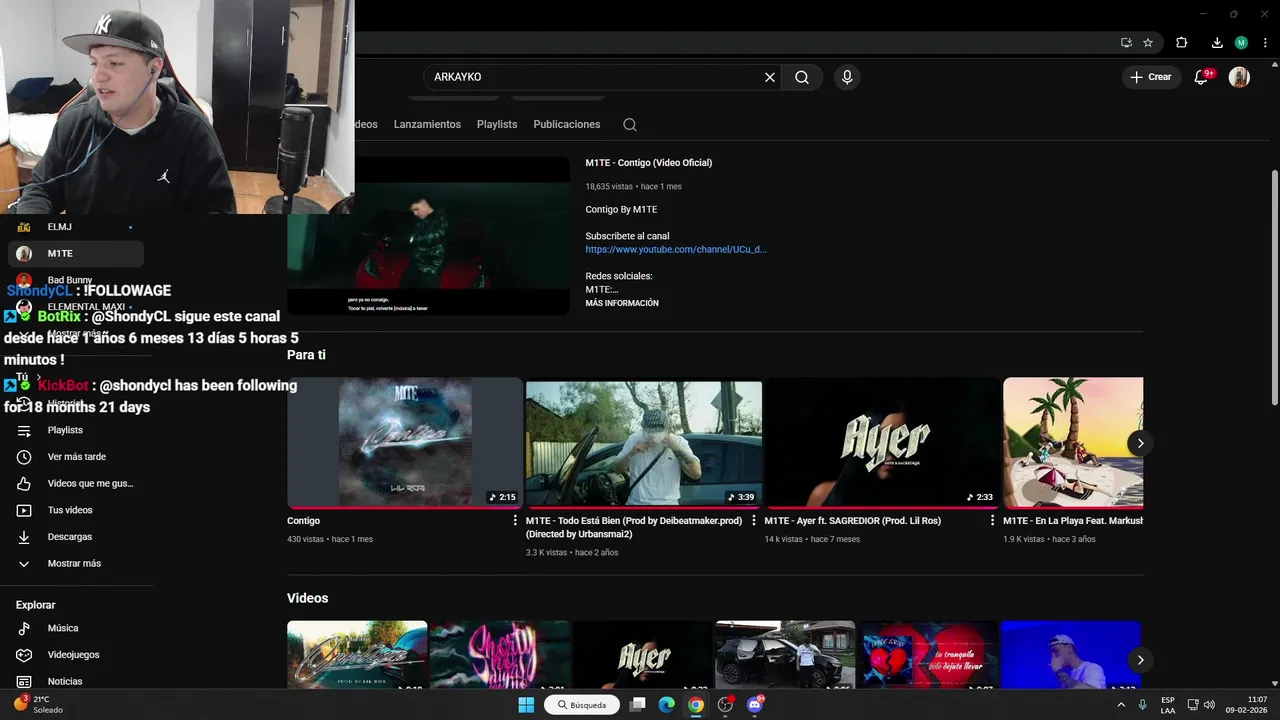Open Task View on taskbar
This screenshot has height=720, width=1280.
[638, 705]
